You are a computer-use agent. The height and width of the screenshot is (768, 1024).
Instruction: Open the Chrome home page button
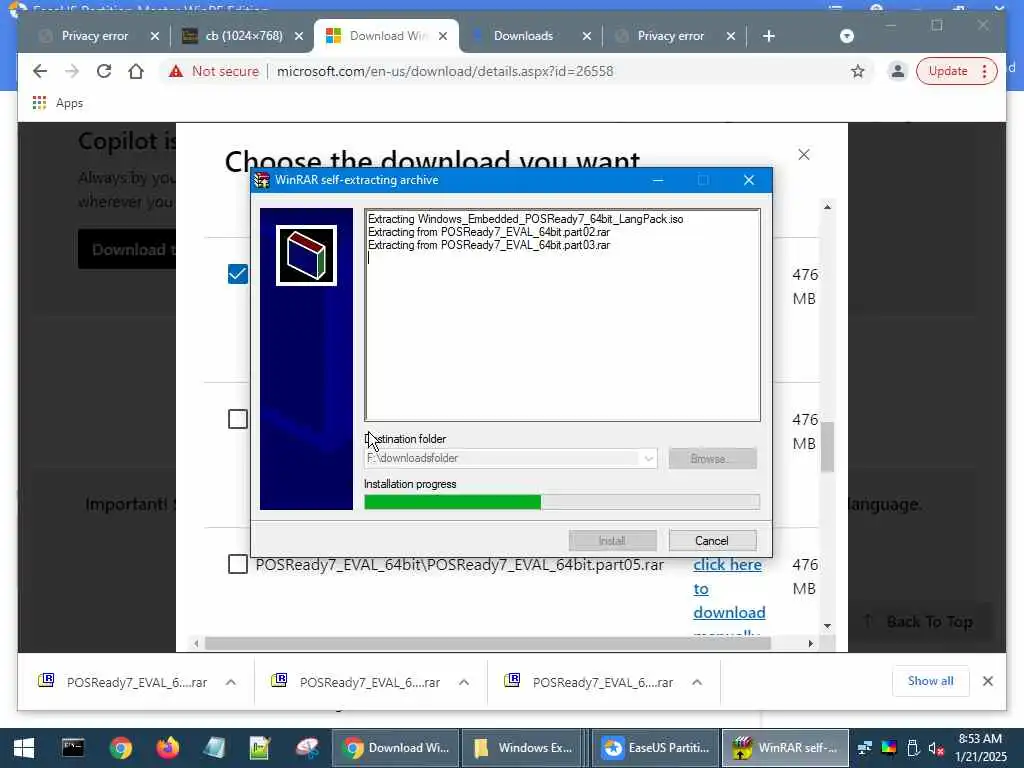[136, 71]
